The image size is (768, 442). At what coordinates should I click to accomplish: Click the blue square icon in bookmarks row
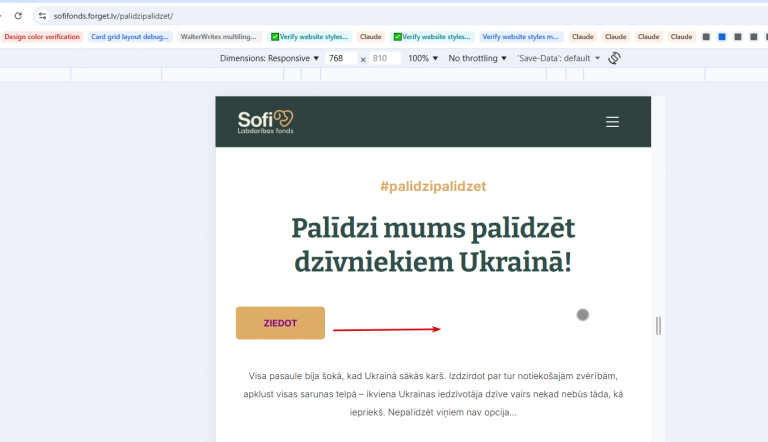click(722, 37)
